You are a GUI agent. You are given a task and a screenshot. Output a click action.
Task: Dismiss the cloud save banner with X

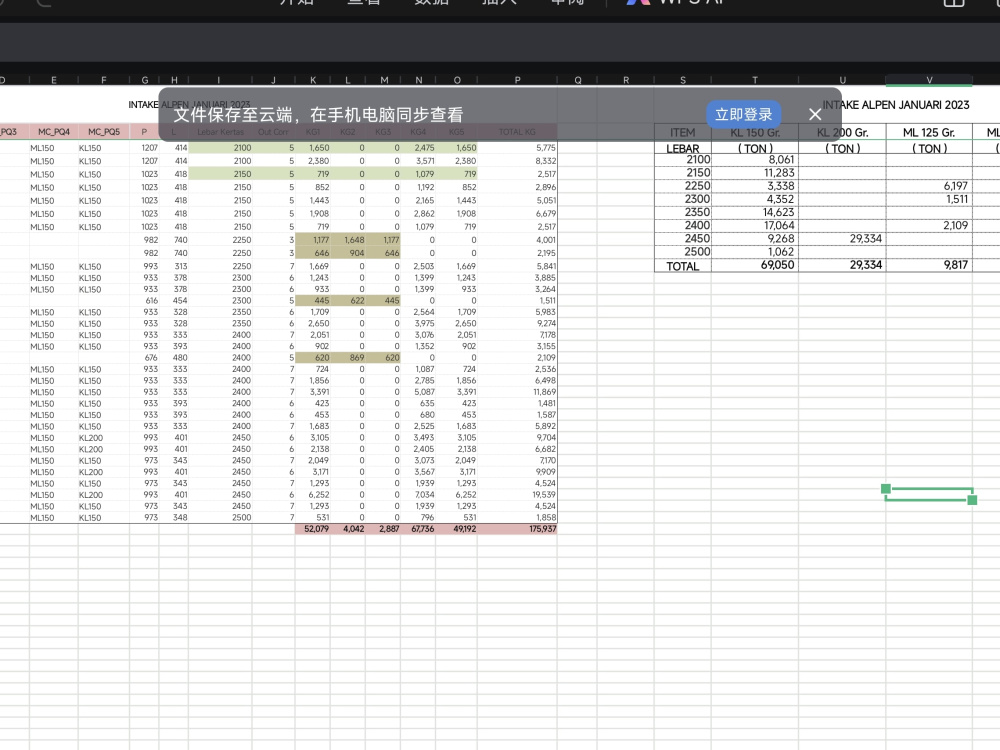(814, 114)
